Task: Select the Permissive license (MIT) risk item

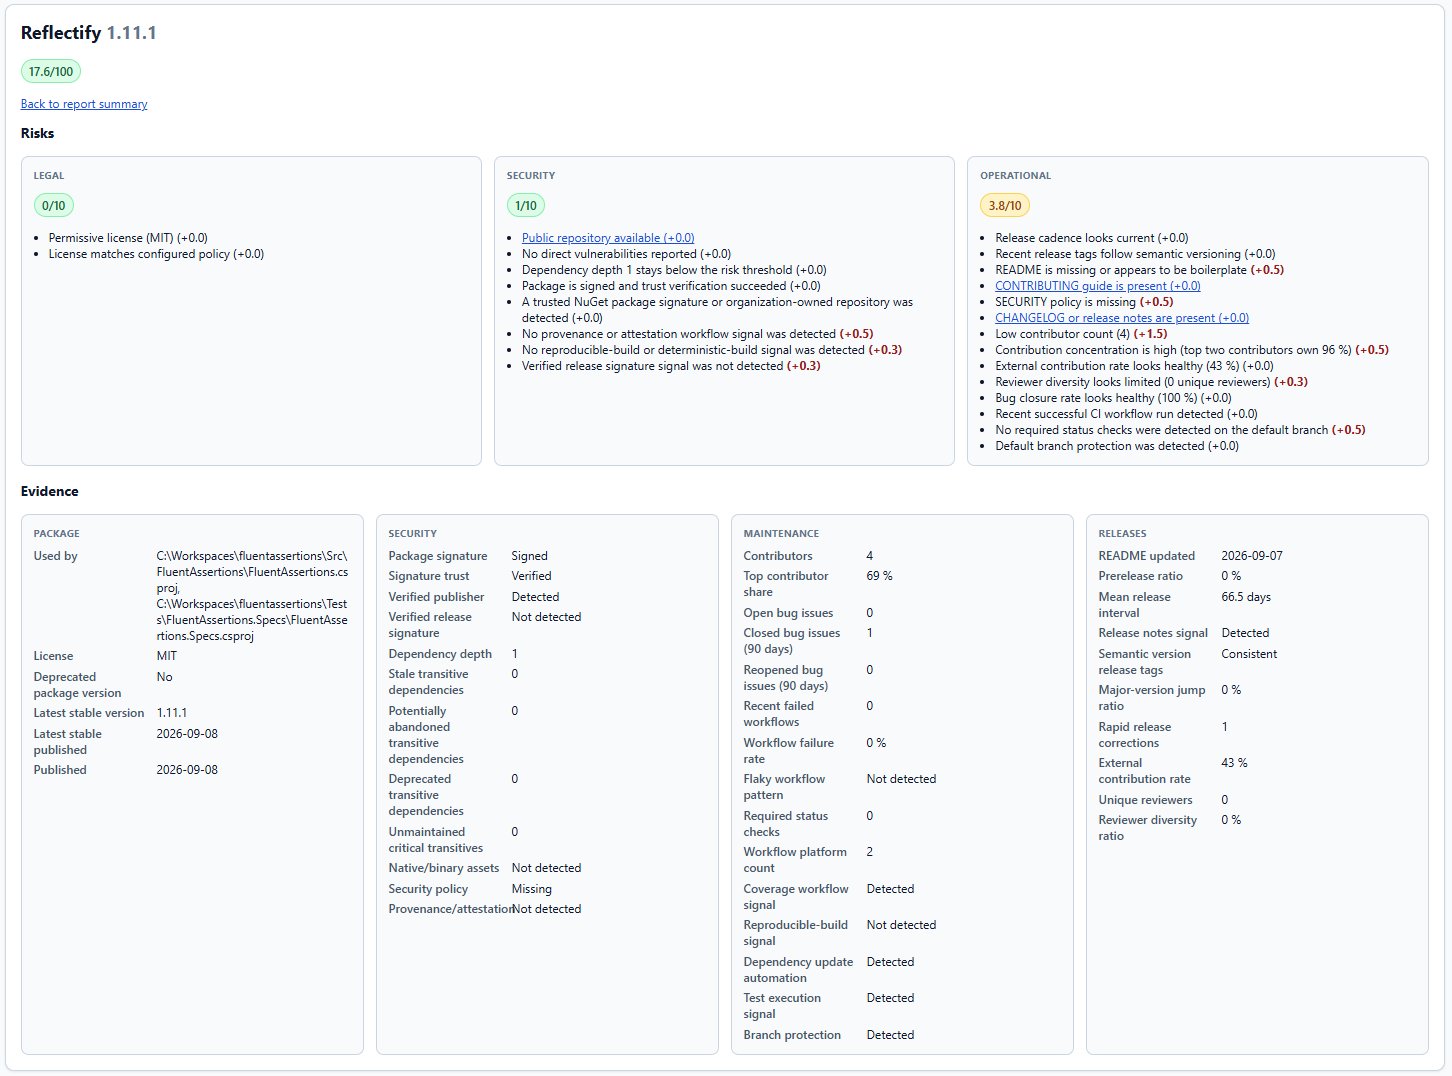Action: 128,238
